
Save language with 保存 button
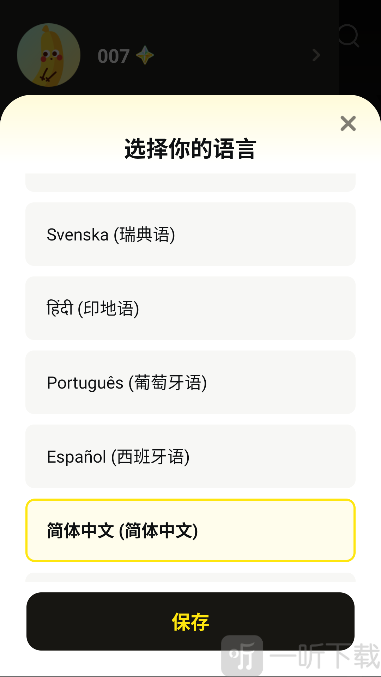[x=190, y=621]
